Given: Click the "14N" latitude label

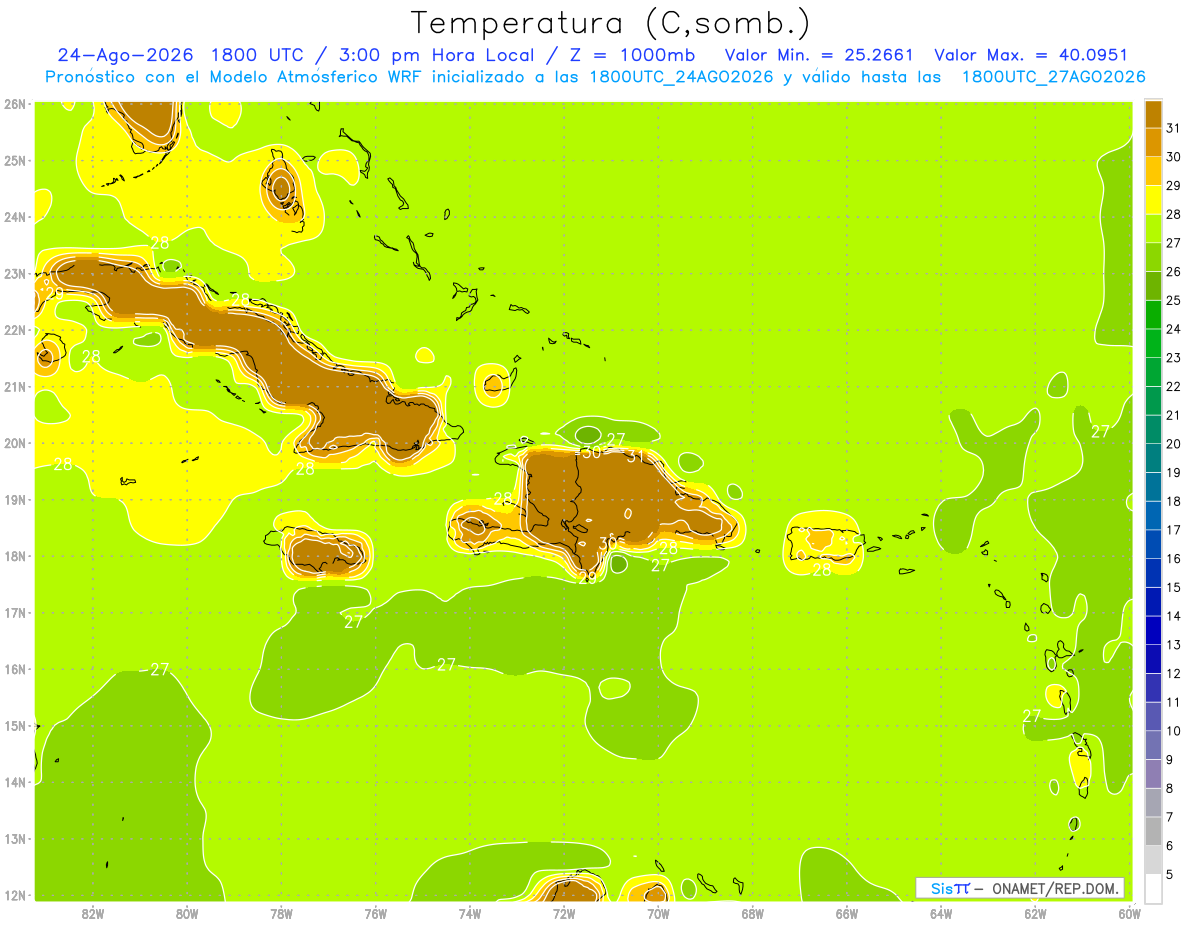Looking at the screenshot, I should [x=14, y=782].
